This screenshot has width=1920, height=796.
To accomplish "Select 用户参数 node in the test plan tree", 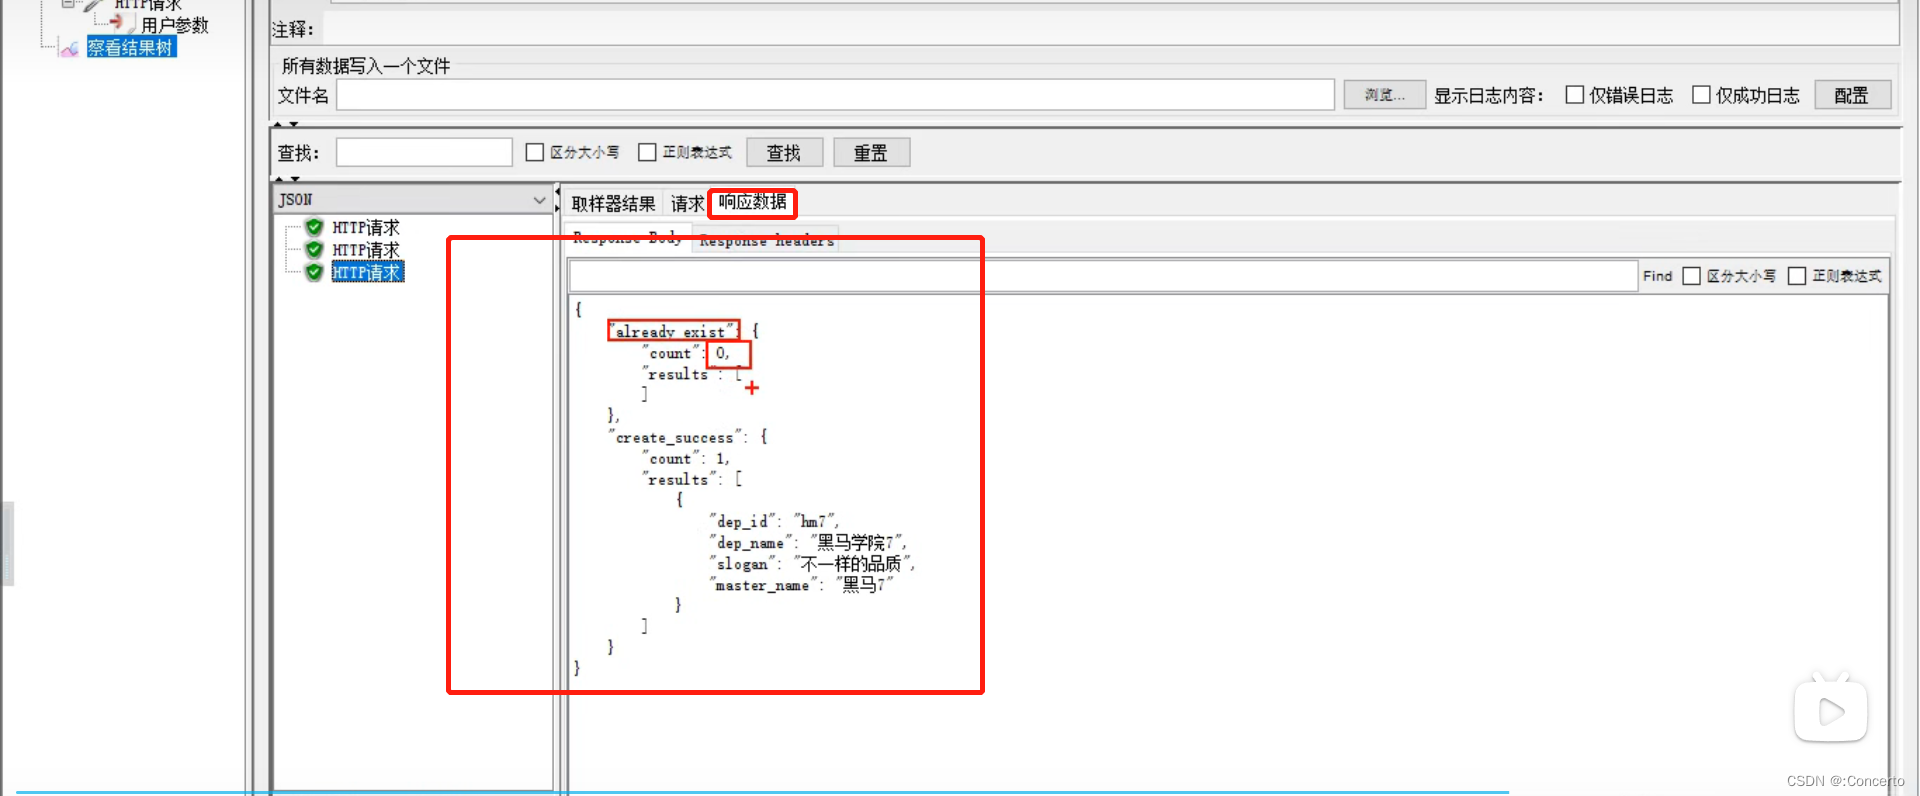I will [x=175, y=25].
